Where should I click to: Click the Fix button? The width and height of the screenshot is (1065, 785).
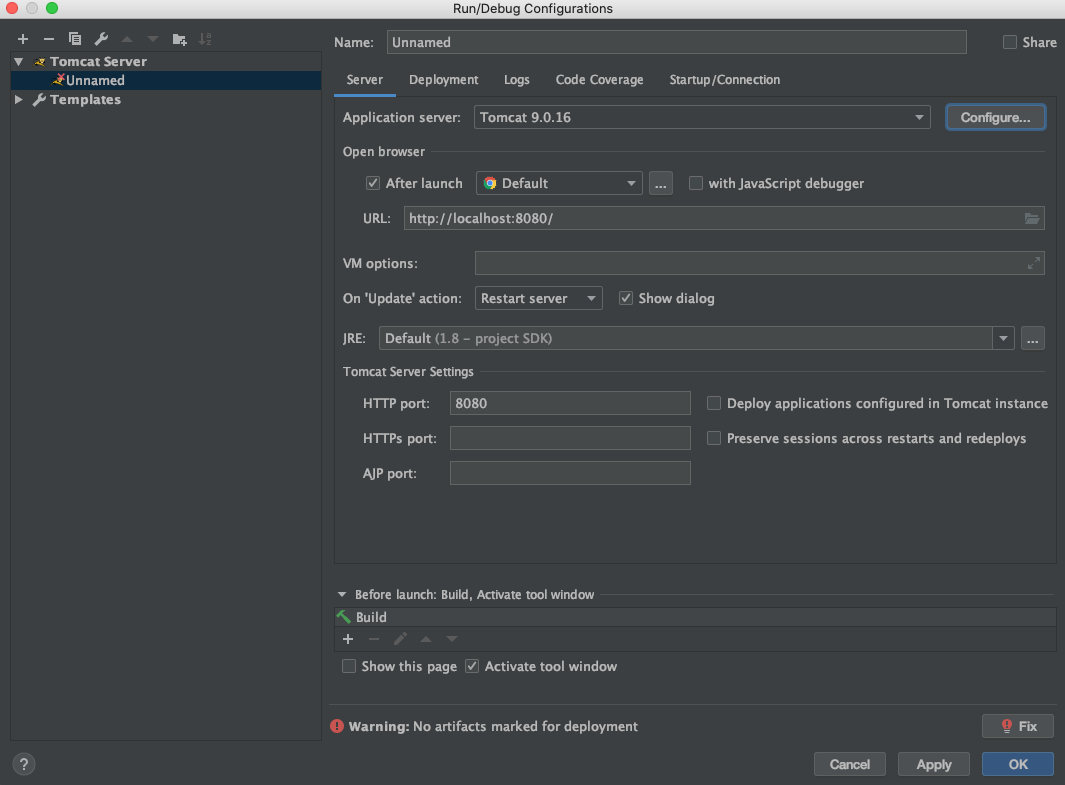tap(1017, 727)
